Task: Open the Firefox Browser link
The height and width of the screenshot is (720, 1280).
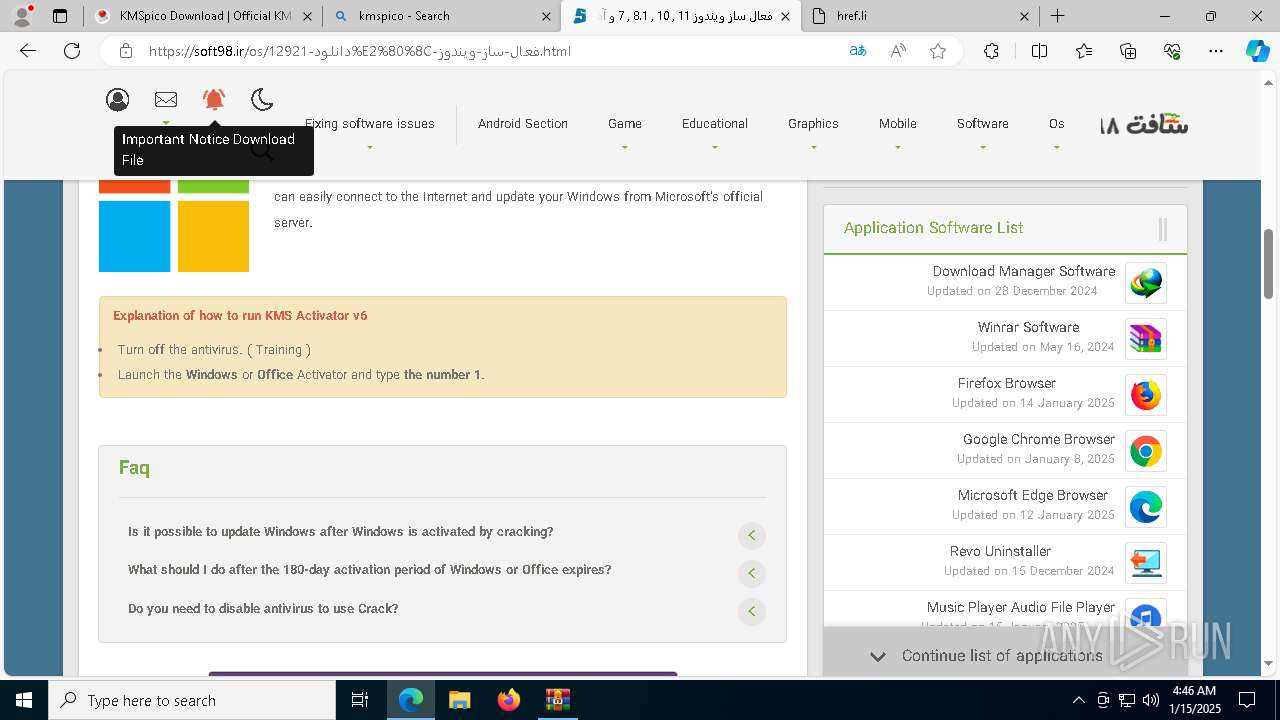Action: [1007, 383]
